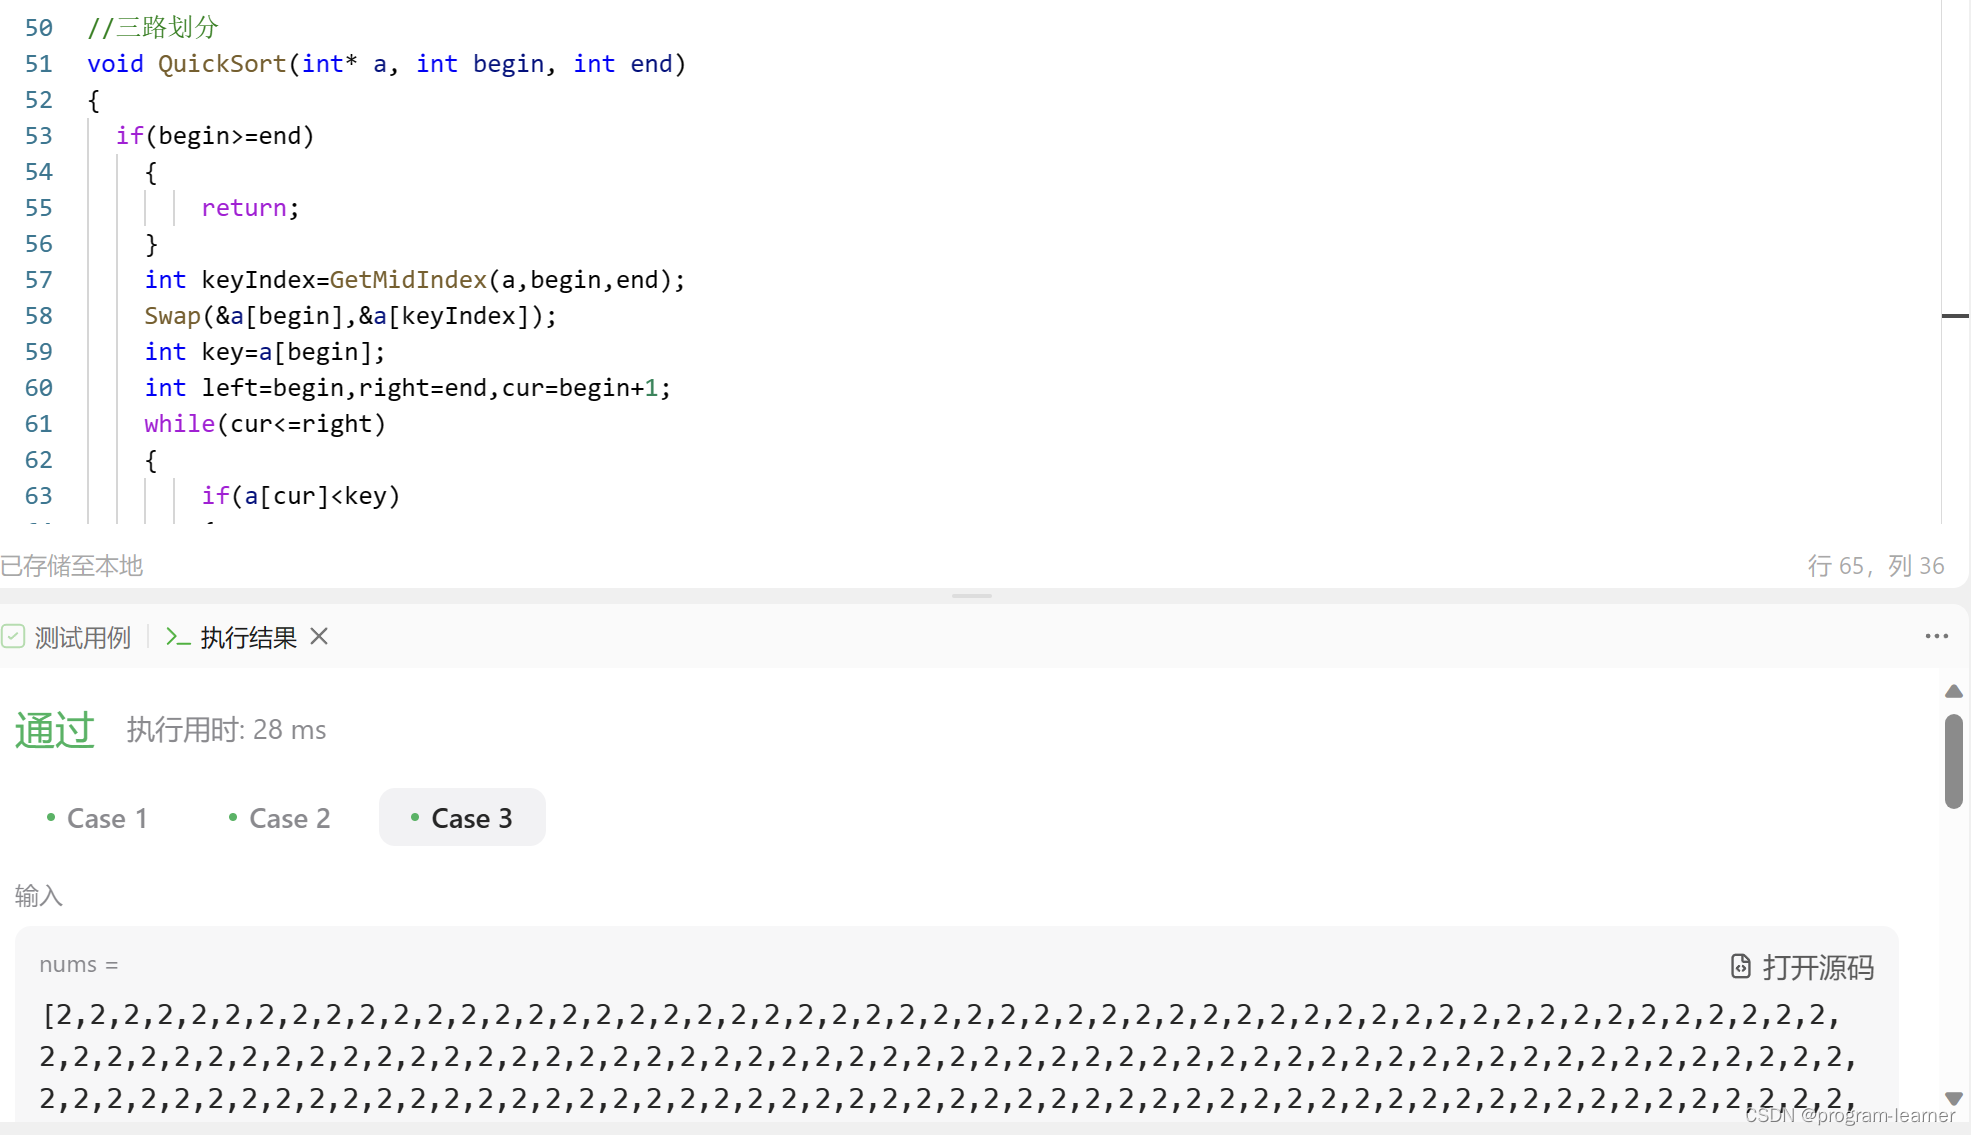Click 打开源码 to view source
1971x1135 pixels.
1802,967
